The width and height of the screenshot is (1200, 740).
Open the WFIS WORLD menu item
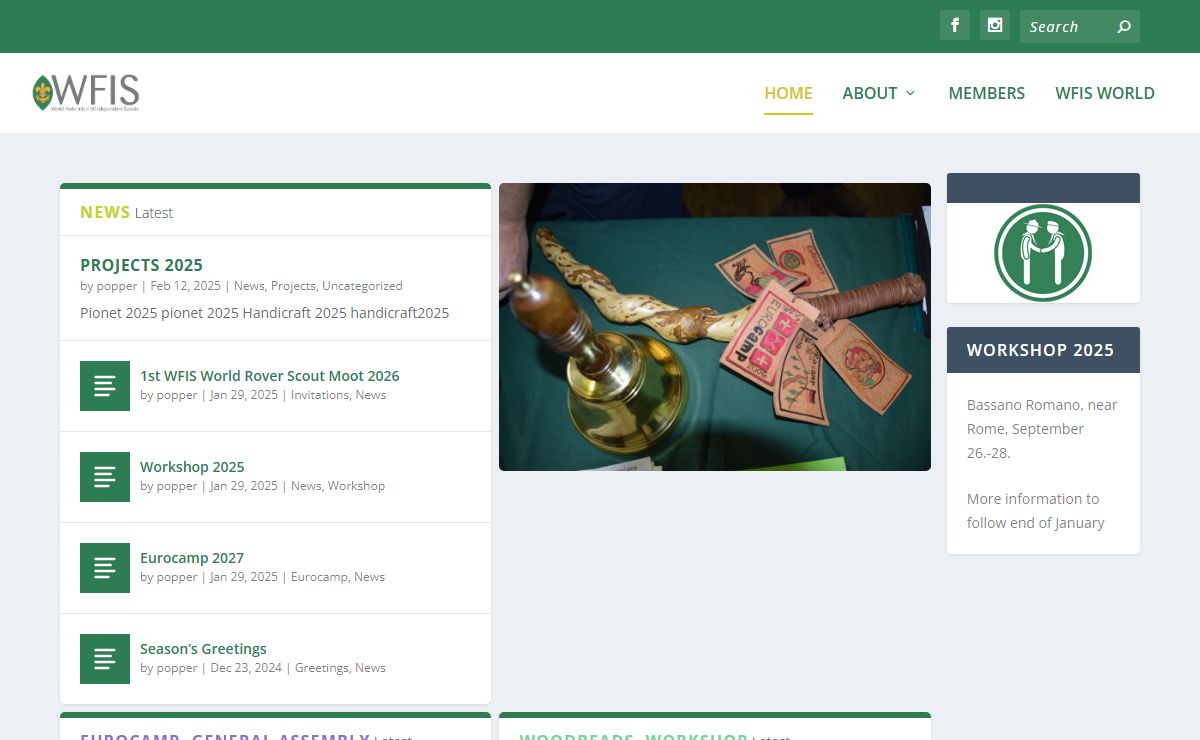(1105, 93)
